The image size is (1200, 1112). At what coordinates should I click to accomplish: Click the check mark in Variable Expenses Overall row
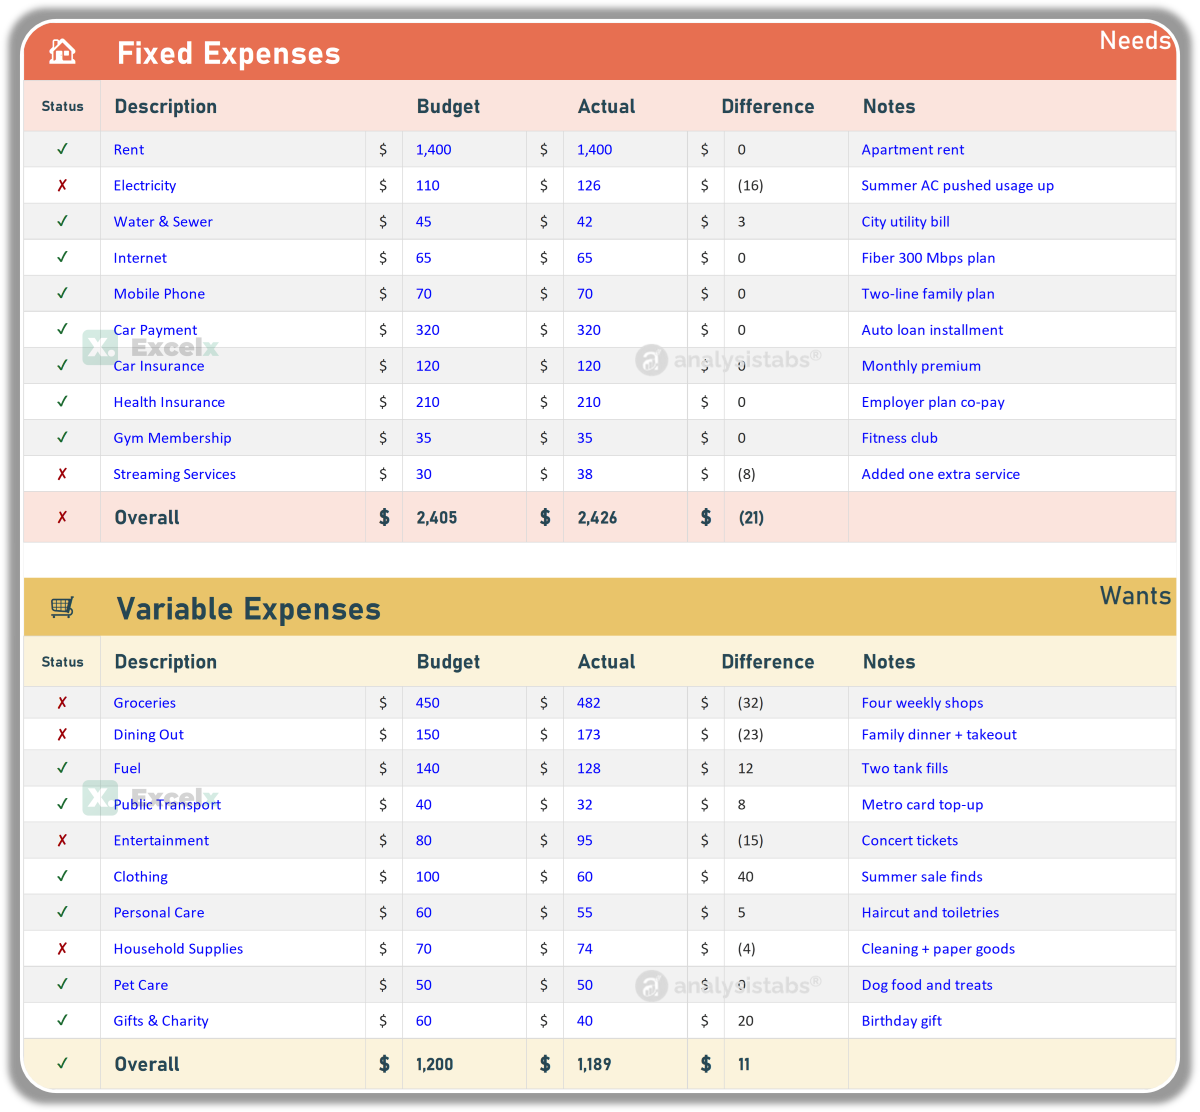point(62,1064)
